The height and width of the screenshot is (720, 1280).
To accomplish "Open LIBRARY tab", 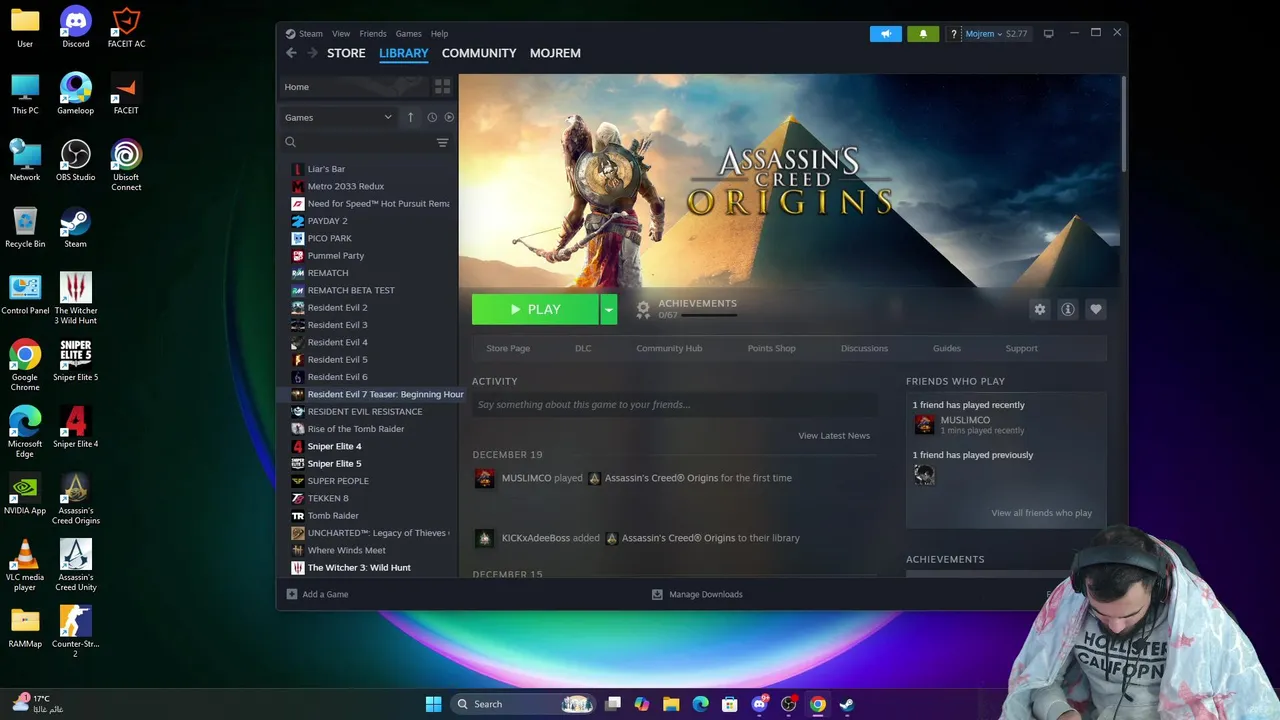I will tap(404, 53).
